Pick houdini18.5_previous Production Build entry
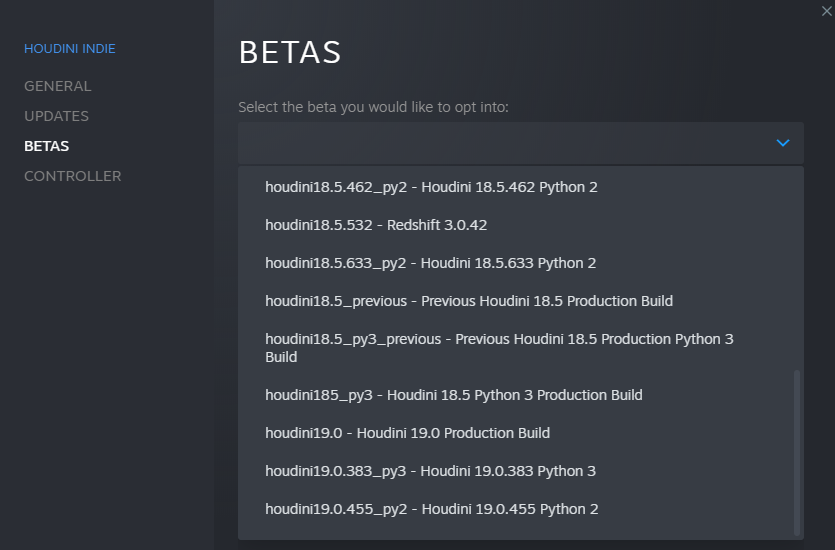The image size is (835, 550). point(469,301)
